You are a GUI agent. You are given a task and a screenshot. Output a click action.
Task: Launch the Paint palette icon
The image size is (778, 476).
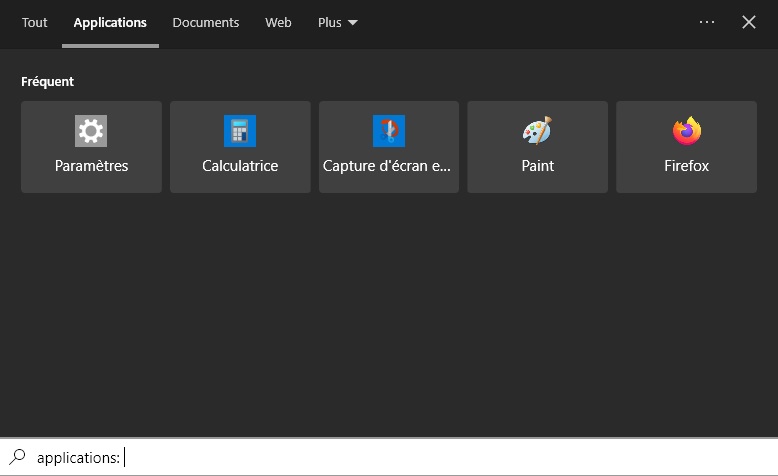537,131
